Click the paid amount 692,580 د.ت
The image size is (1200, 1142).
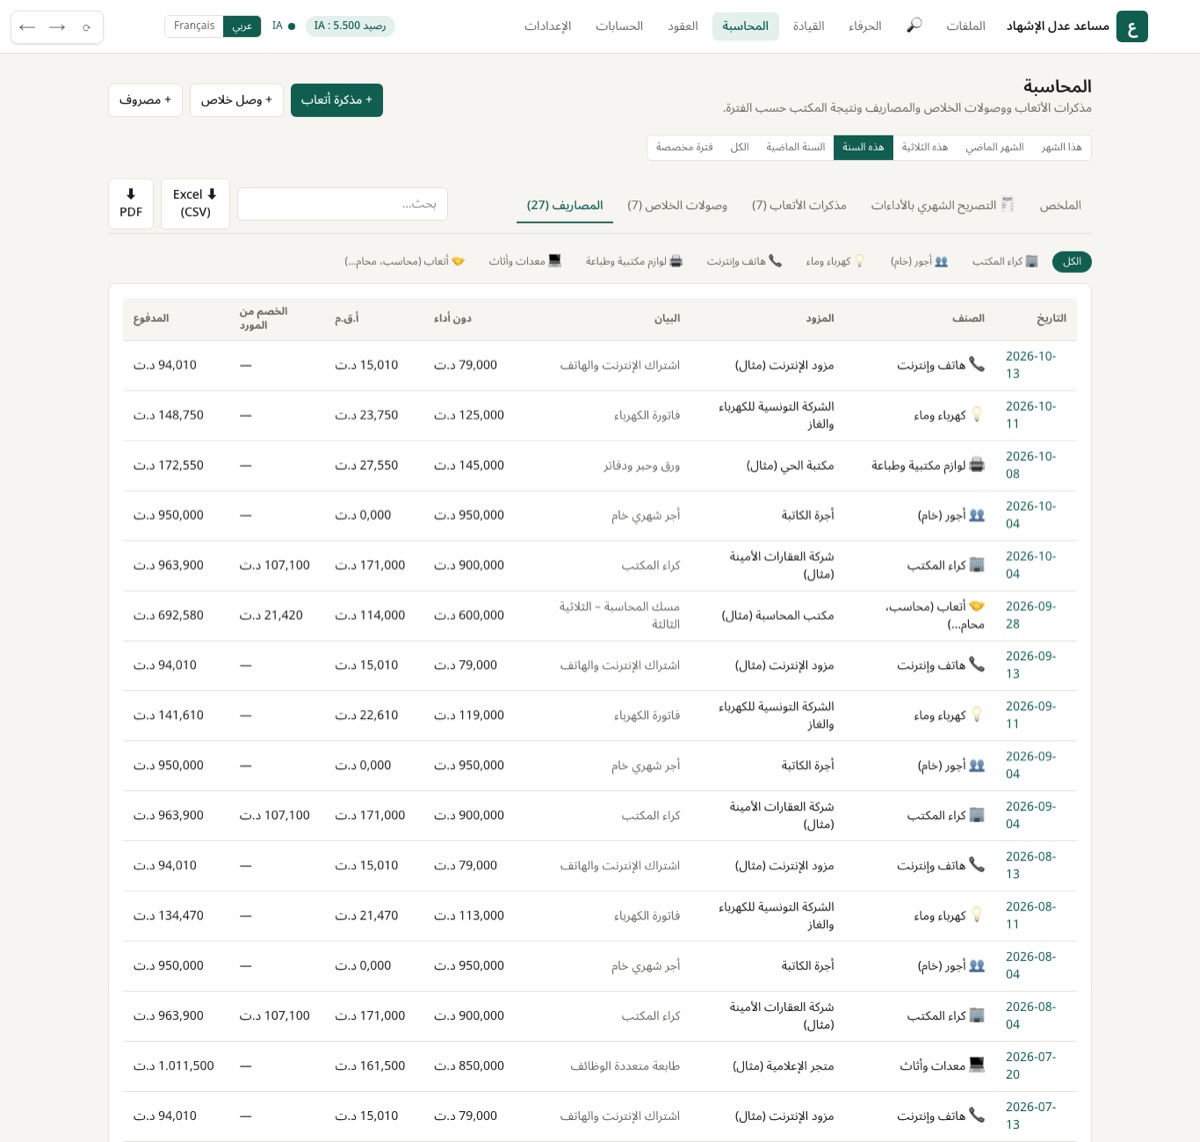tap(168, 615)
